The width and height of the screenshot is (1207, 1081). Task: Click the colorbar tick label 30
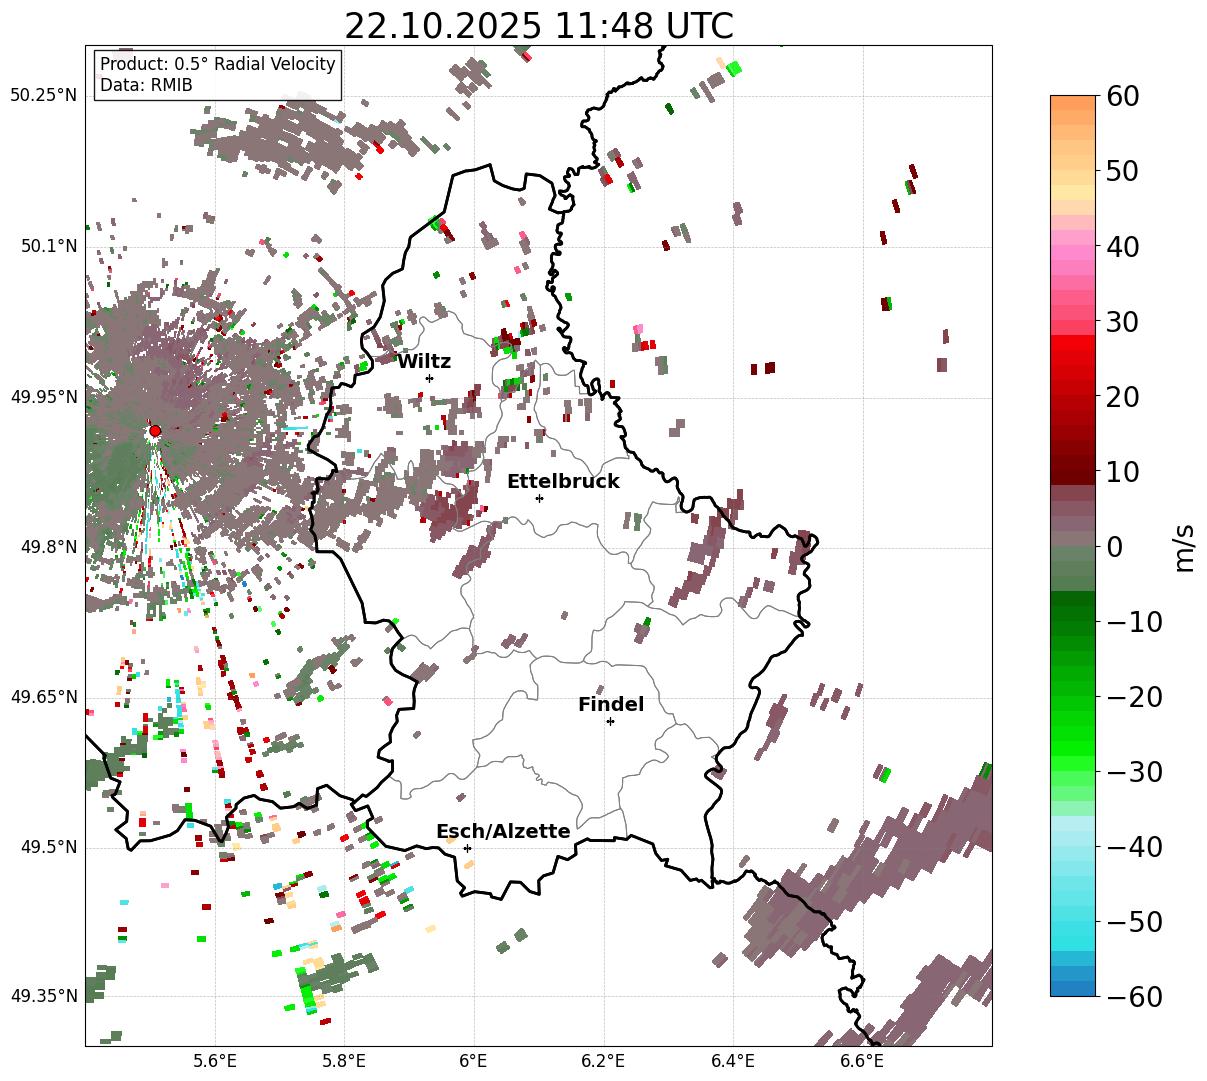click(x=1121, y=322)
